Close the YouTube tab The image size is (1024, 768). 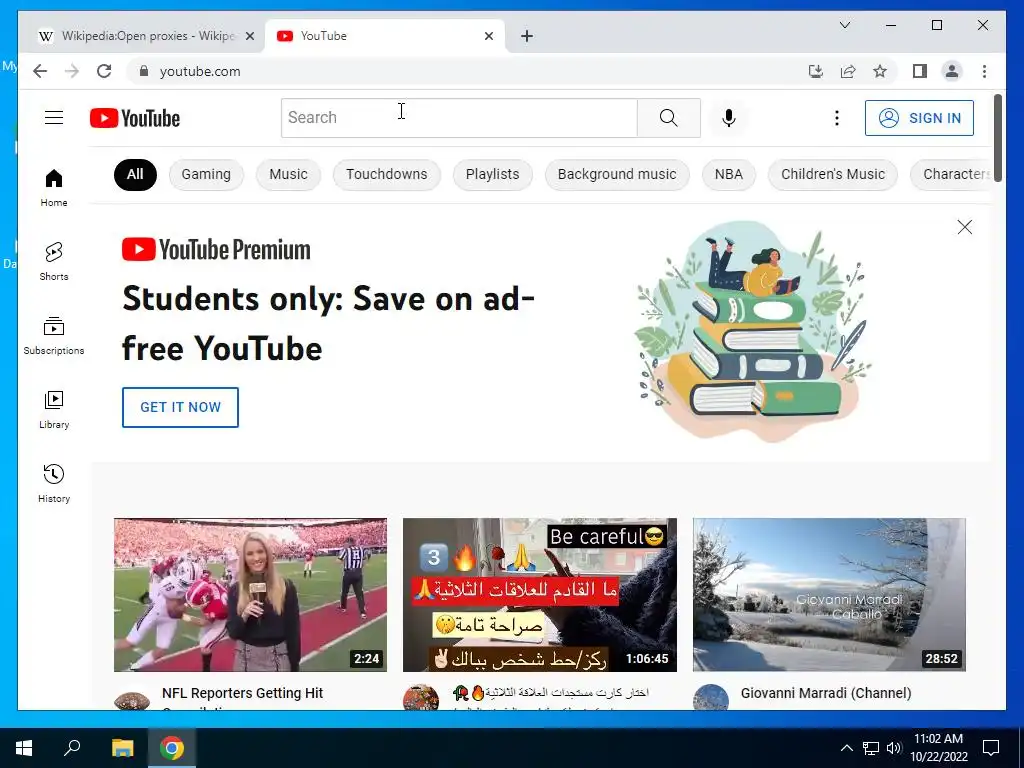coord(488,36)
